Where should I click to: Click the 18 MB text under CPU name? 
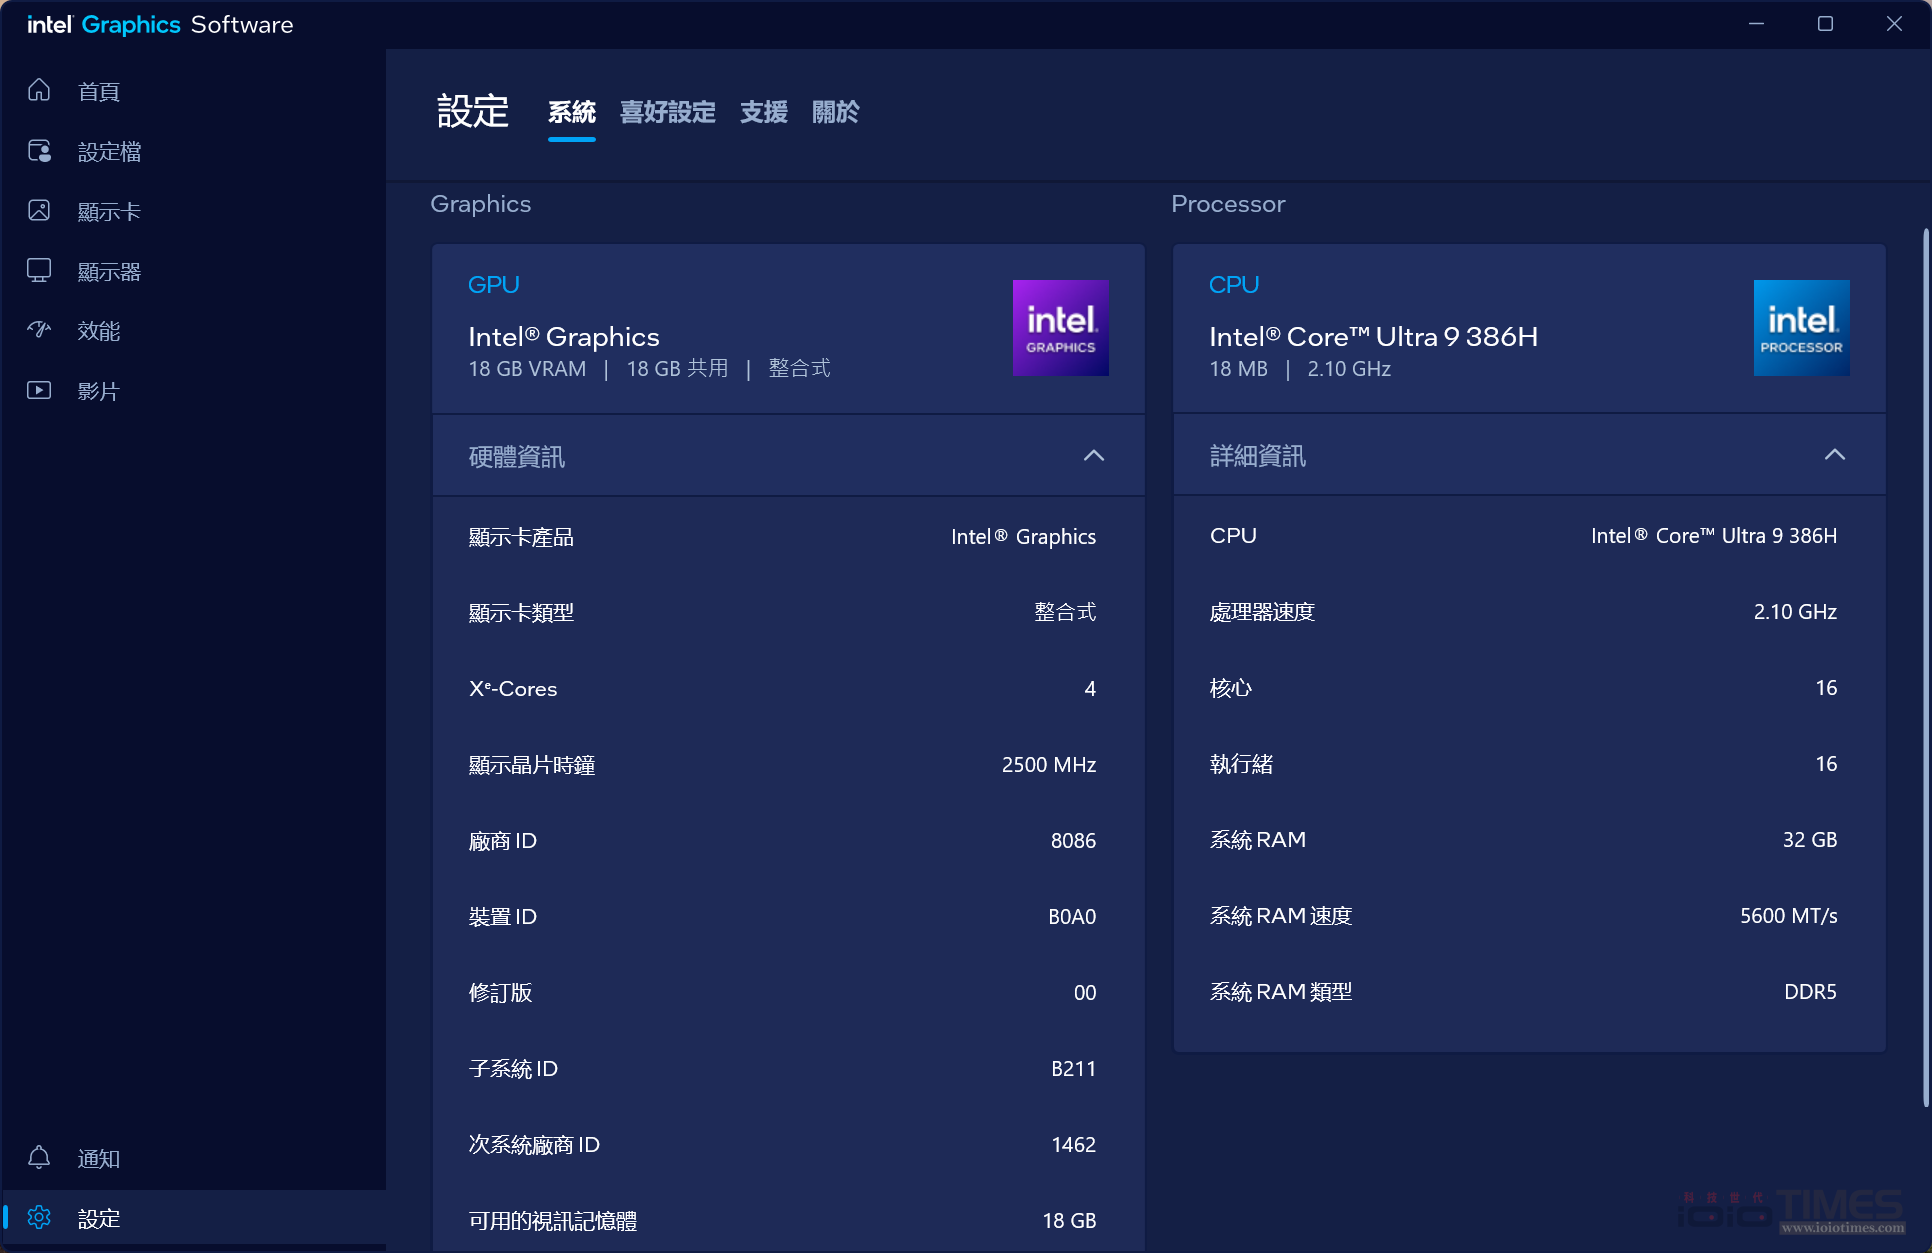(1238, 369)
